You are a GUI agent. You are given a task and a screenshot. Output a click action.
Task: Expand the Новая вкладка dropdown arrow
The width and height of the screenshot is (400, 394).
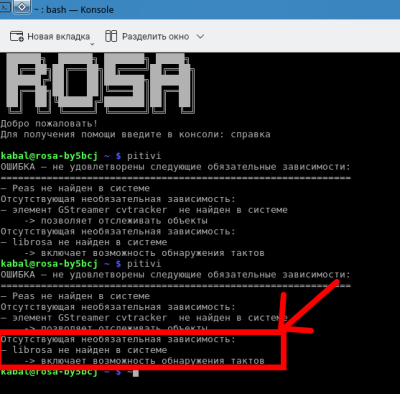pos(92,44)
